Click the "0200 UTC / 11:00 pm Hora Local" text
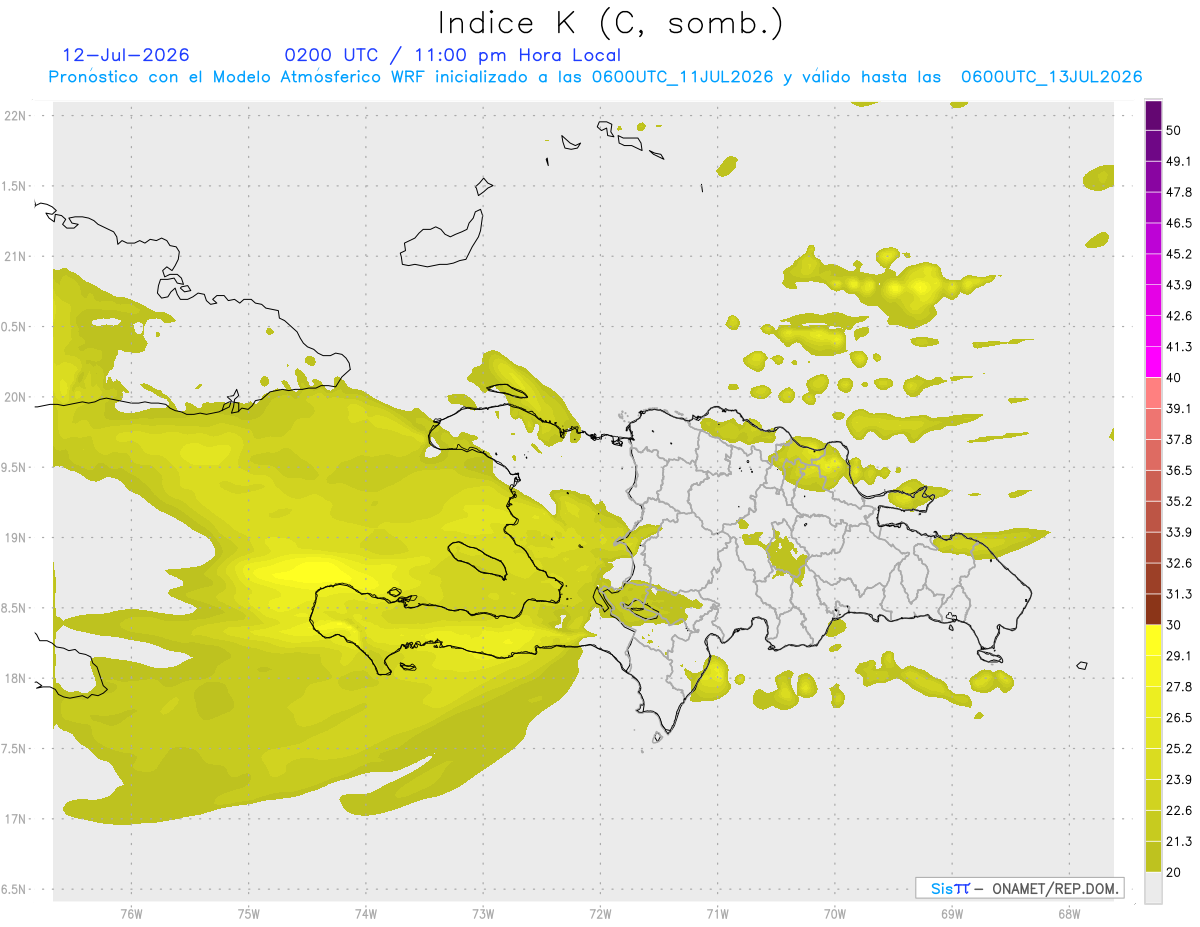Viewport: 1200px width, 927px height. coord(453,55)
